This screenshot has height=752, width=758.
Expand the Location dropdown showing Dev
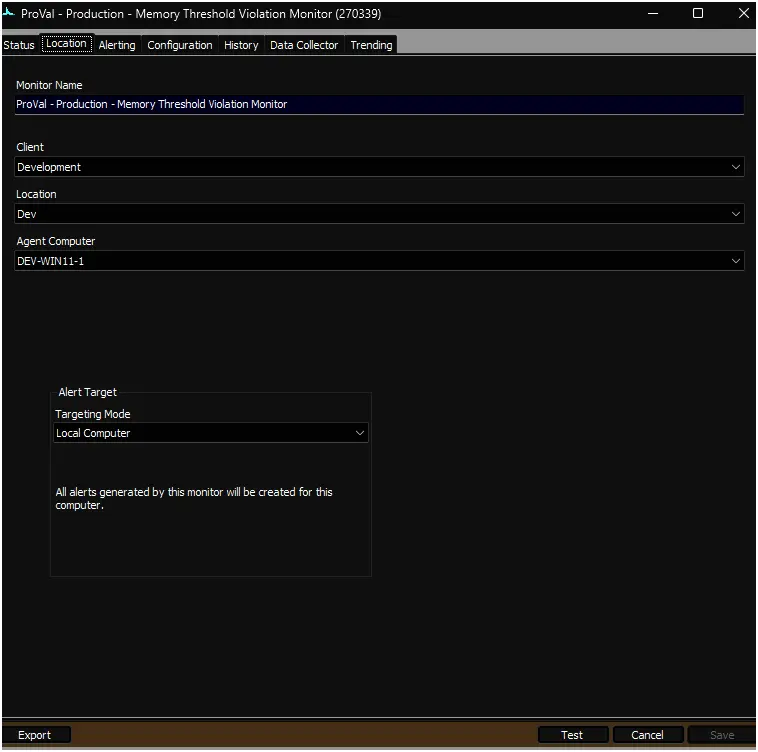click(x=379, y=214)
